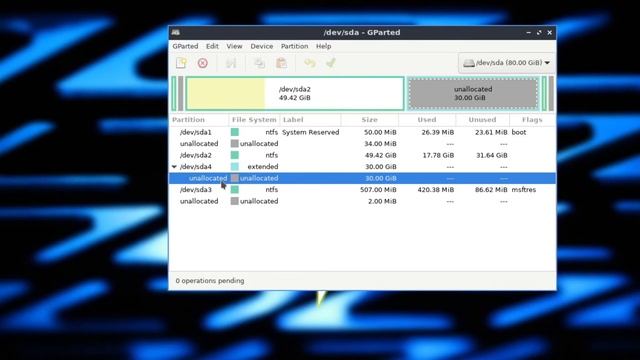Viewport: 640px width, 360px height.
Task: Select the unallocated 30.00 GiB block in graphic
Action: 473,93
